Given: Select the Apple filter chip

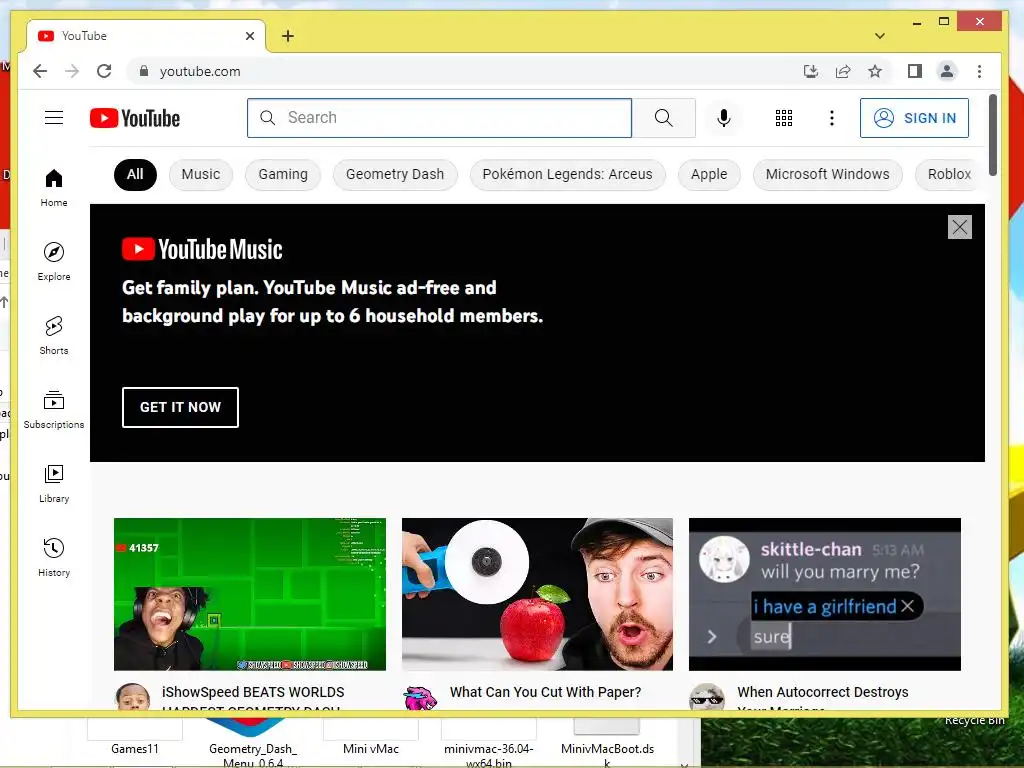Looking at the screenshot, I should pyautogui.click(x=709, y=174).
